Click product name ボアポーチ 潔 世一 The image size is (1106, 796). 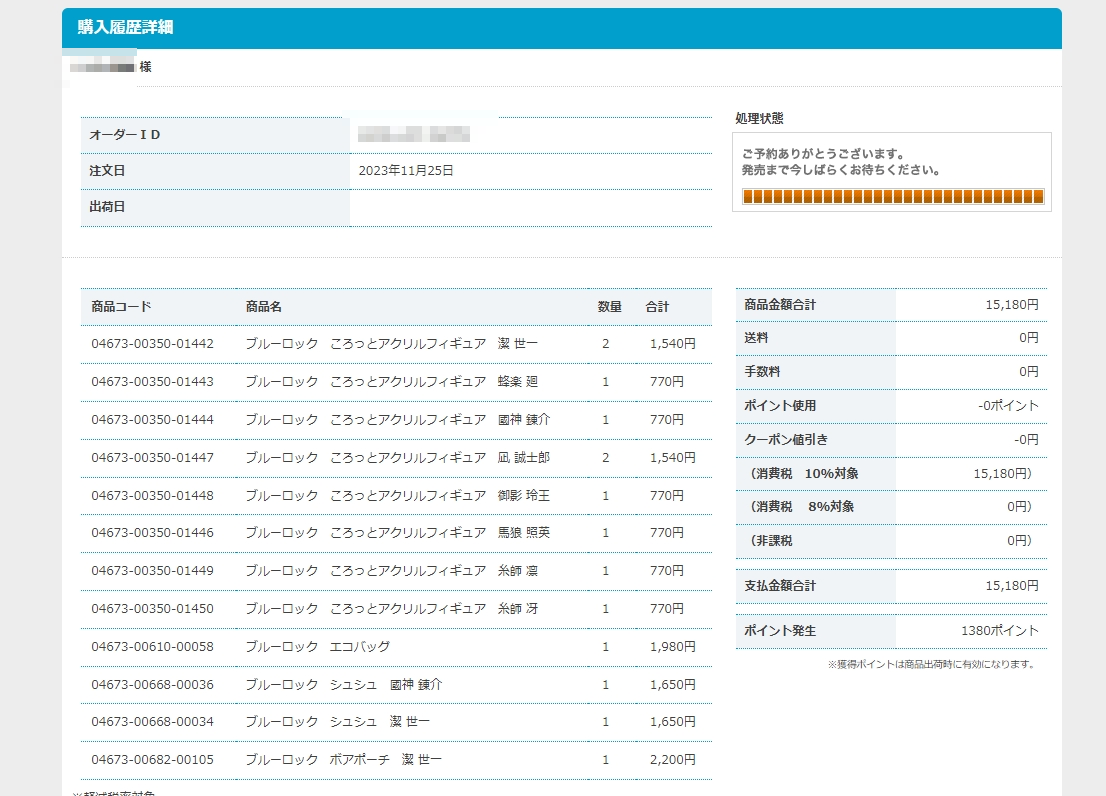[386, 759]
